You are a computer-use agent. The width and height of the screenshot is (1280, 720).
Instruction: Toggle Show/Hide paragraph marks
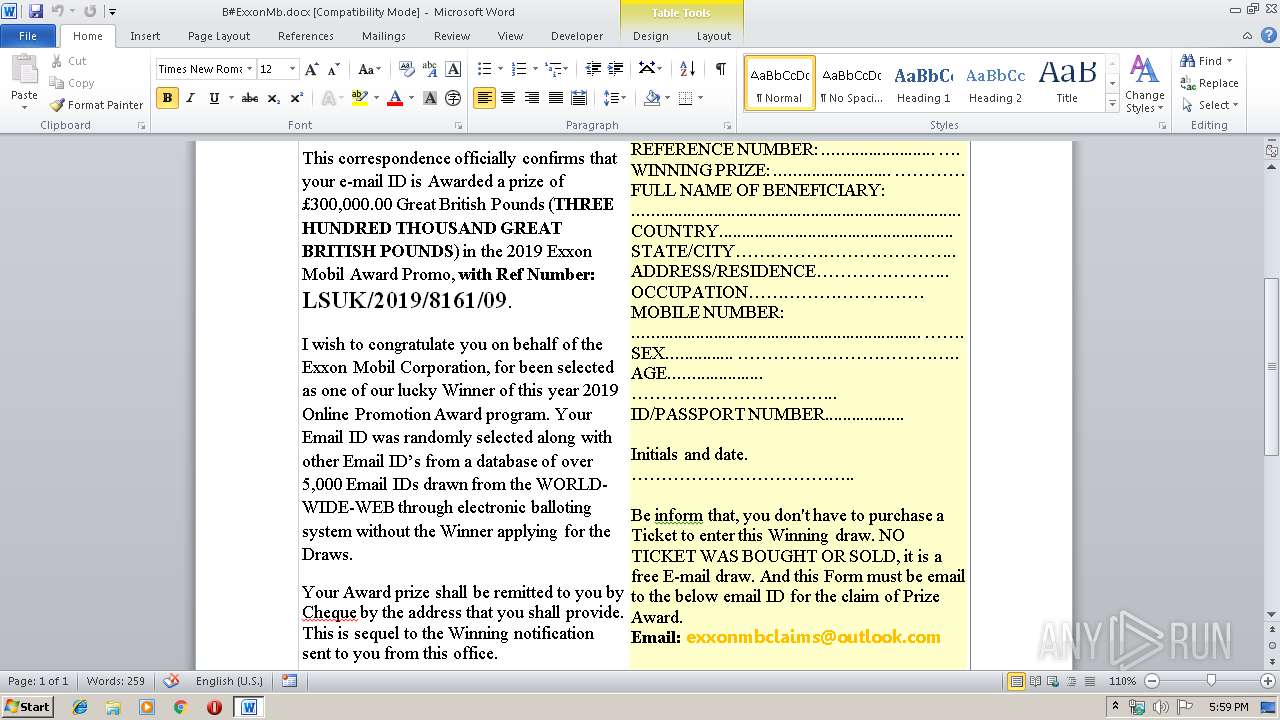pos(720,69)
